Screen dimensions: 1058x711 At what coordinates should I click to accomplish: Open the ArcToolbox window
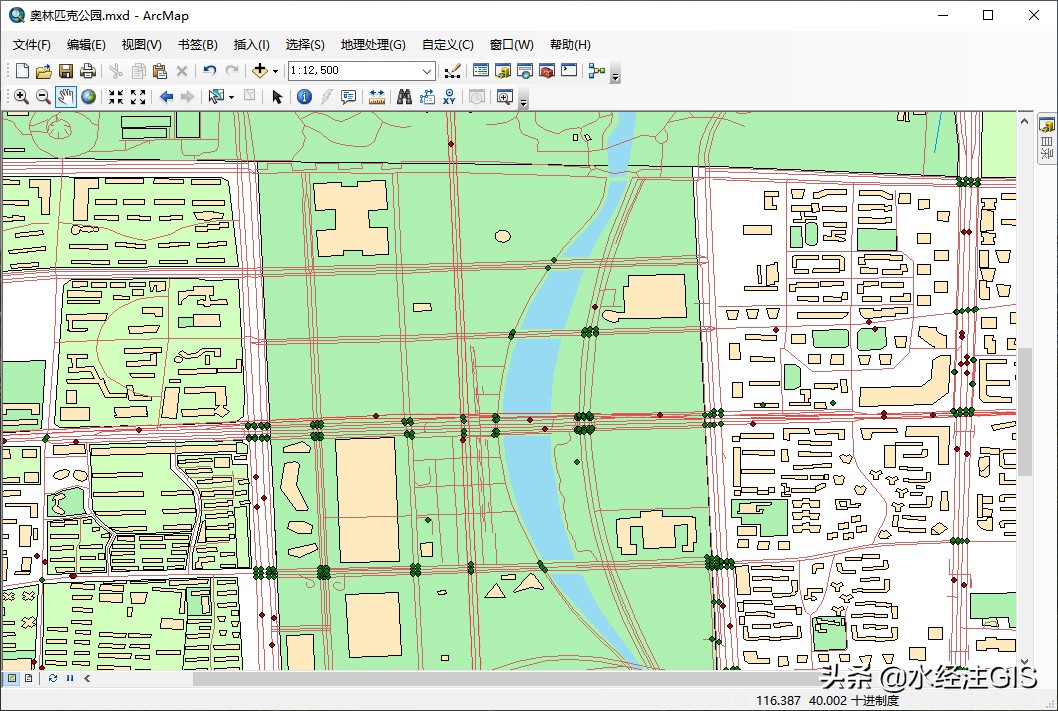[546, 71]
